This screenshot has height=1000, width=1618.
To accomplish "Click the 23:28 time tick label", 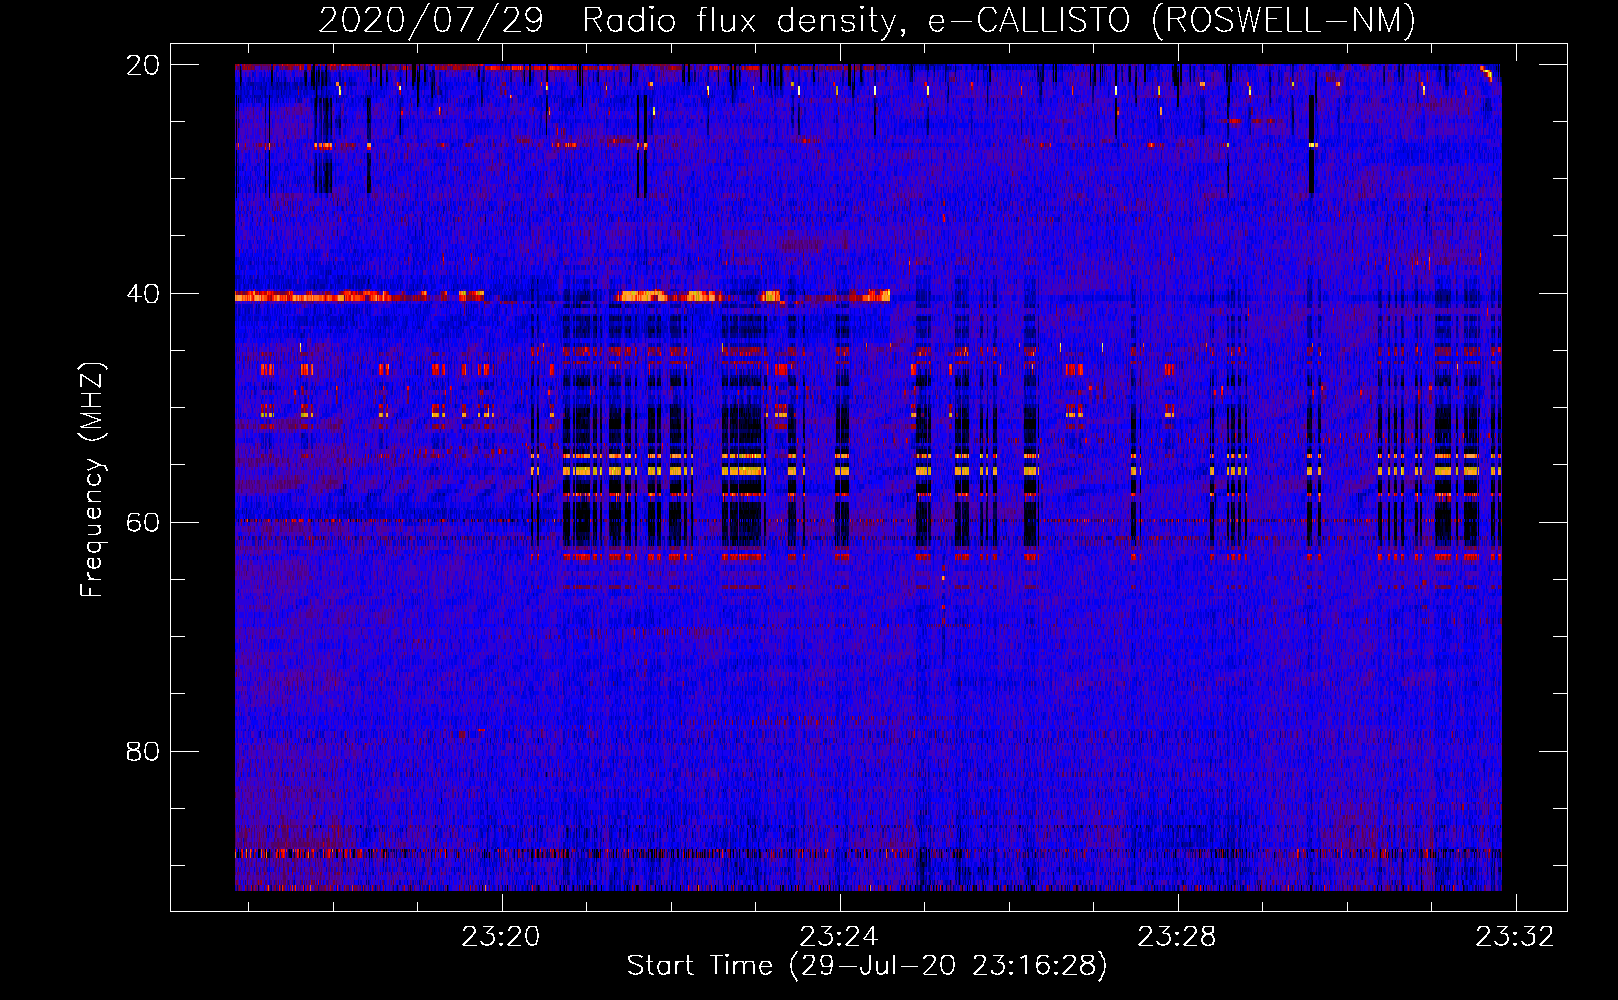I will (1177, 937).
